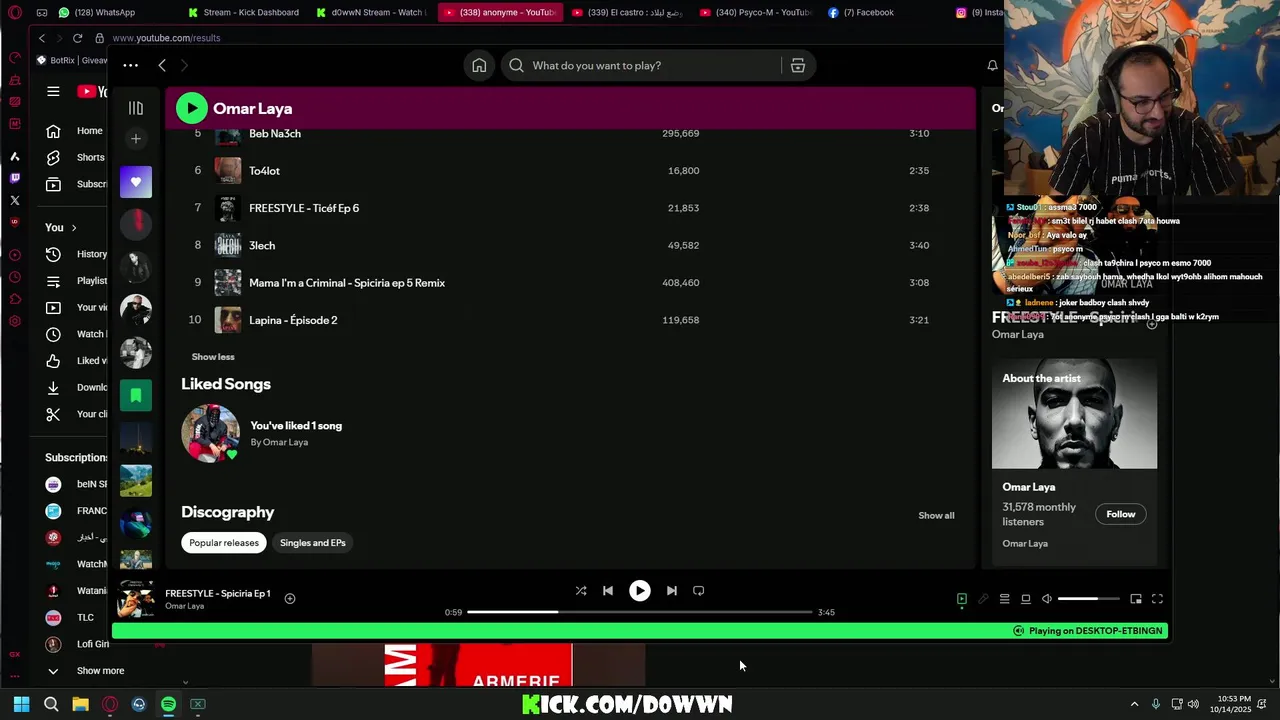Image resolution: width=1280 pixels, height=720 pixels.
Task: Go back with the Spotify back arrow
Action: pyautogui.click(x=162, y=66)
